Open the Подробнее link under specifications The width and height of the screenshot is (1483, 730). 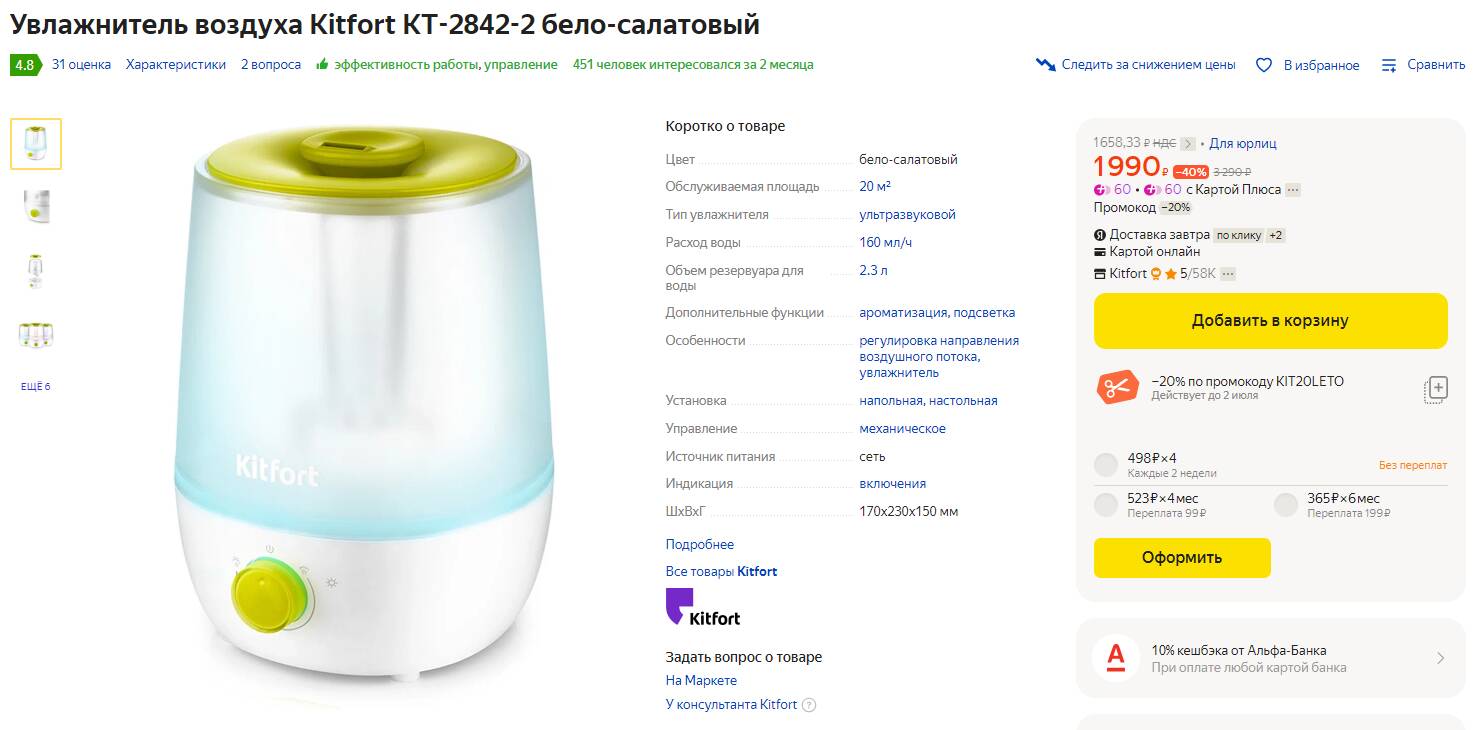coord(700,545)
